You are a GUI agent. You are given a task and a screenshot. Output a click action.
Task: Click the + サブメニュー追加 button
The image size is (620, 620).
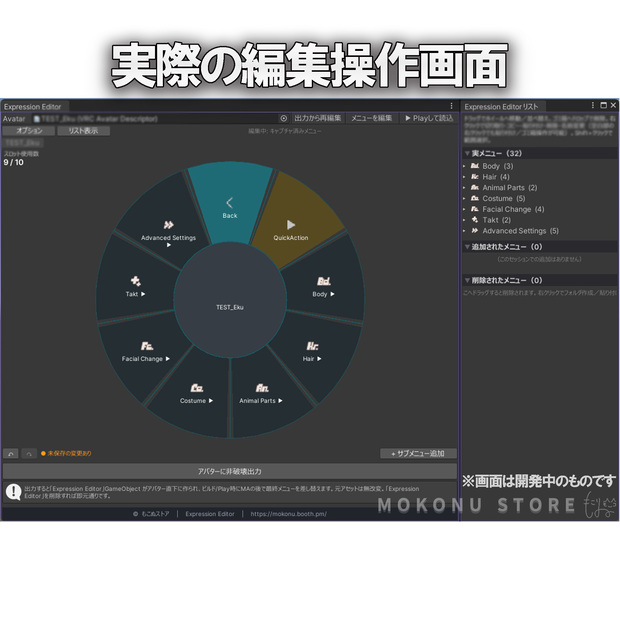tap(418, 454)
